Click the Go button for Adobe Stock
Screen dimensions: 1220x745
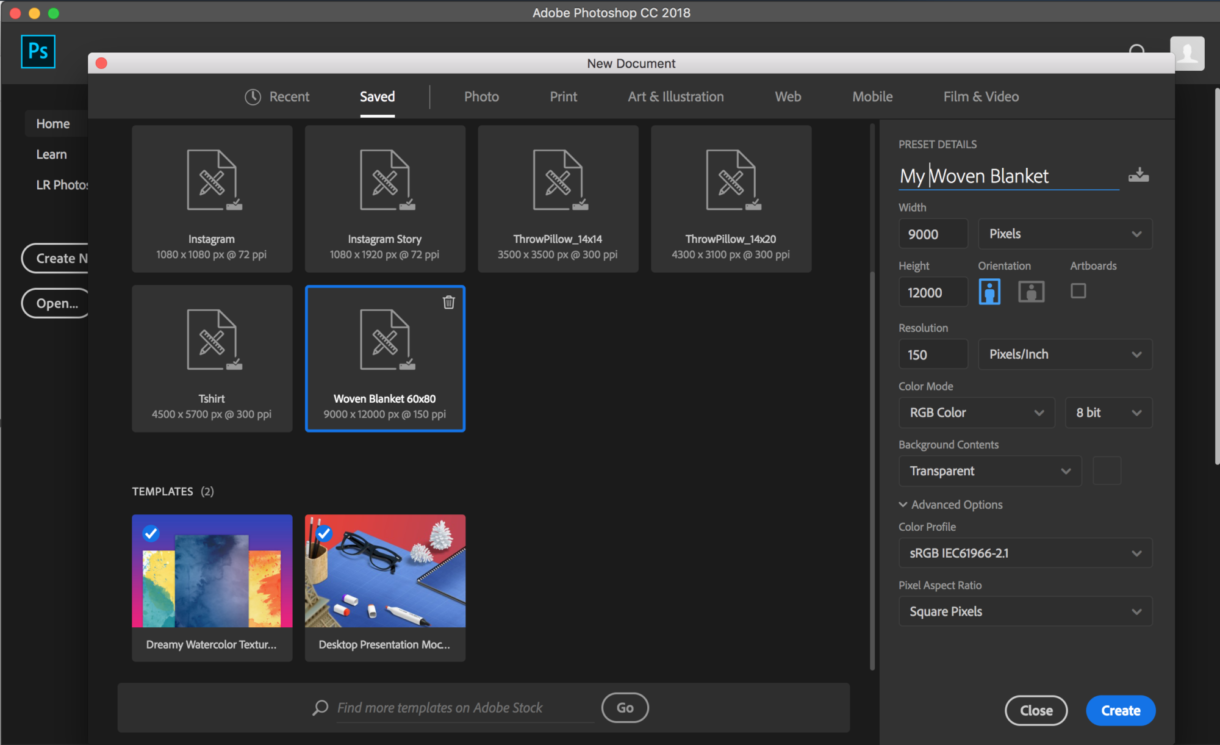coord(625,708)
